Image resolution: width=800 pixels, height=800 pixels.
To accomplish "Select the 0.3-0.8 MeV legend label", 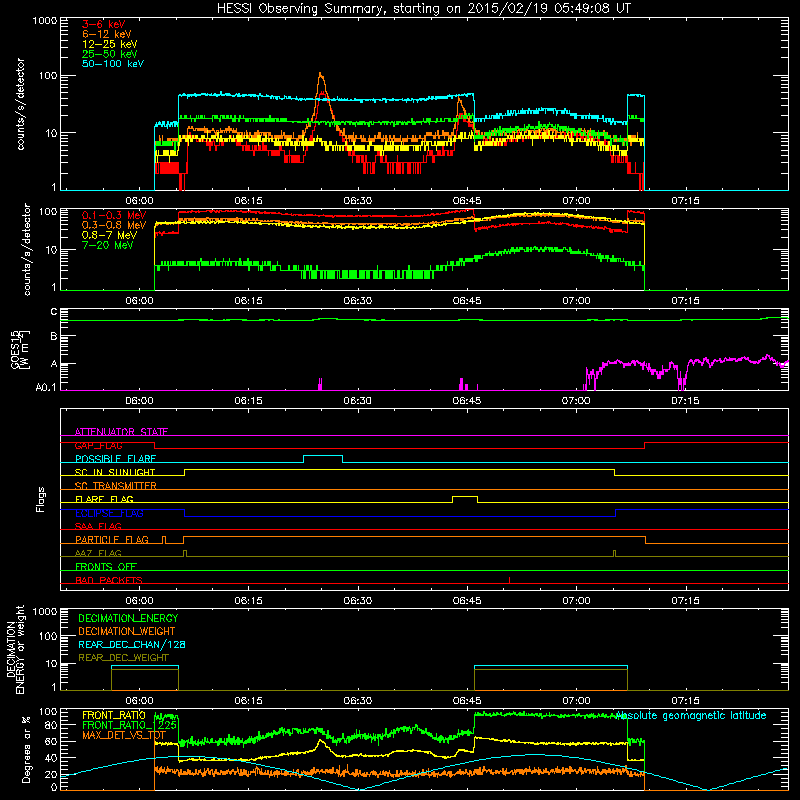I will pyautogui.click(x=114, y=225).
